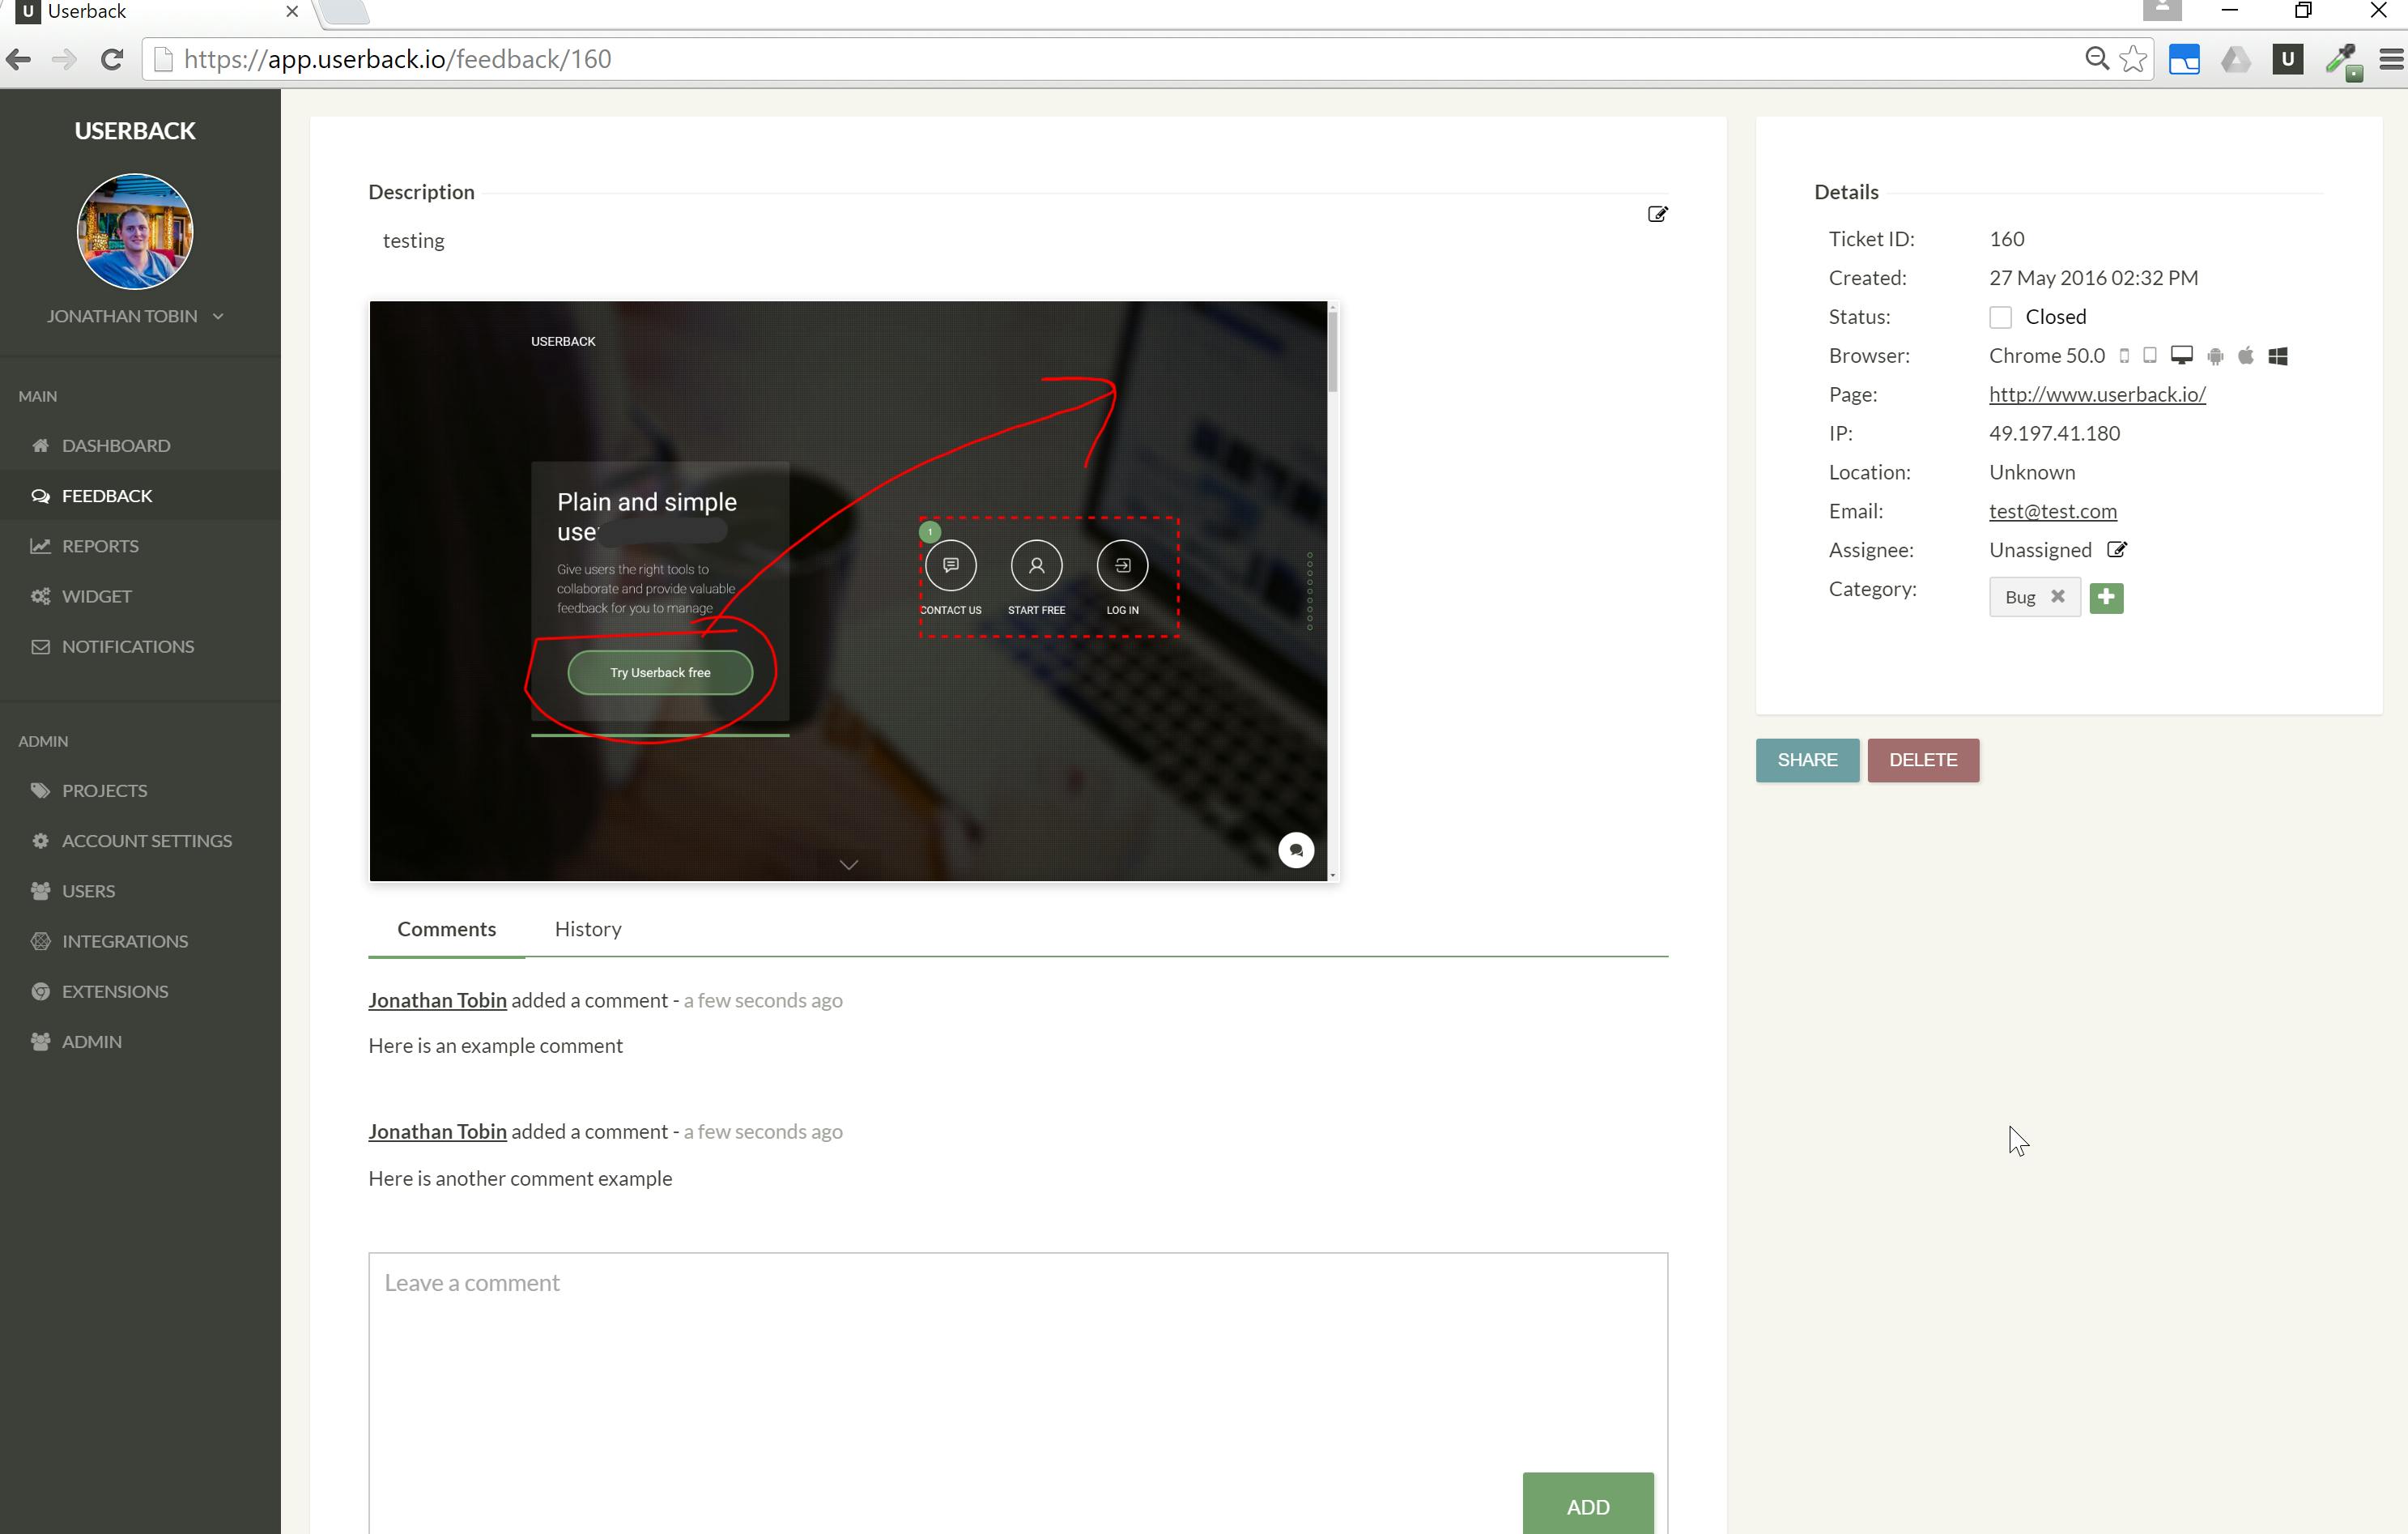Share this feedback ticket

(1807, 760)
